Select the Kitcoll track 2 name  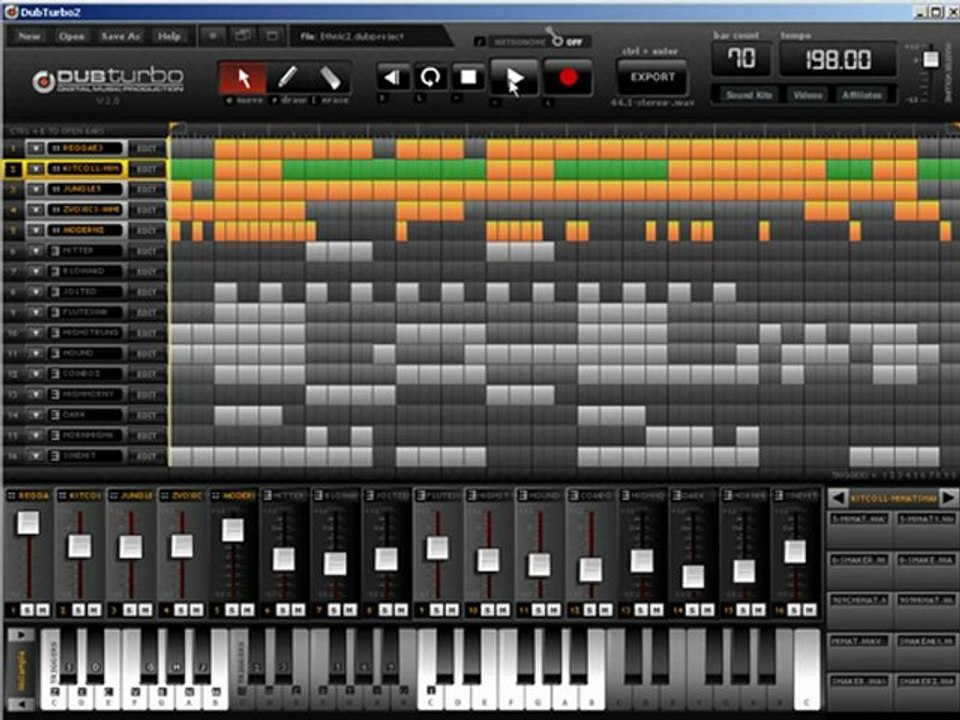pyautogui.click(x=86, y=169)
